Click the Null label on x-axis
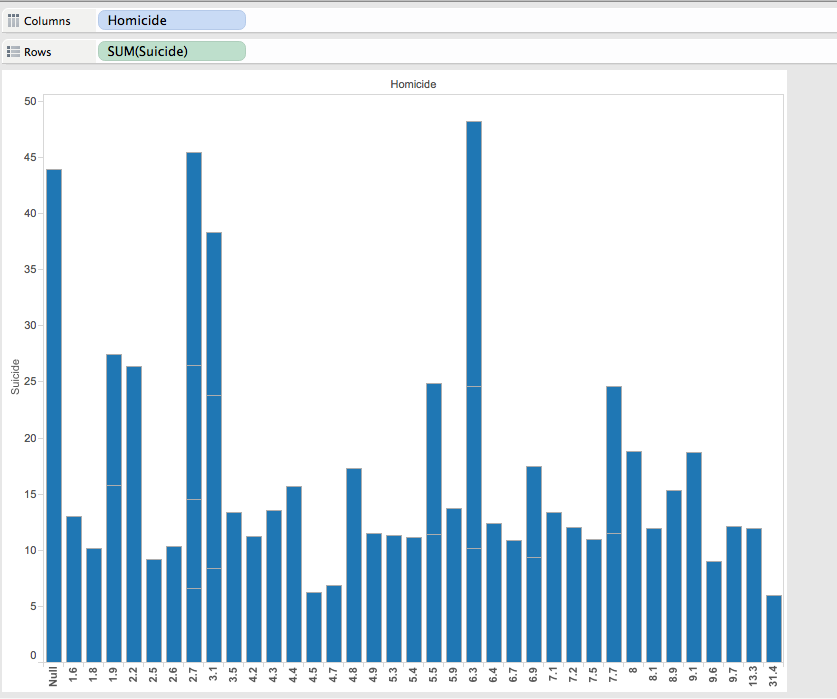This screenshot has width=837, height=699. tap(54, 677)
